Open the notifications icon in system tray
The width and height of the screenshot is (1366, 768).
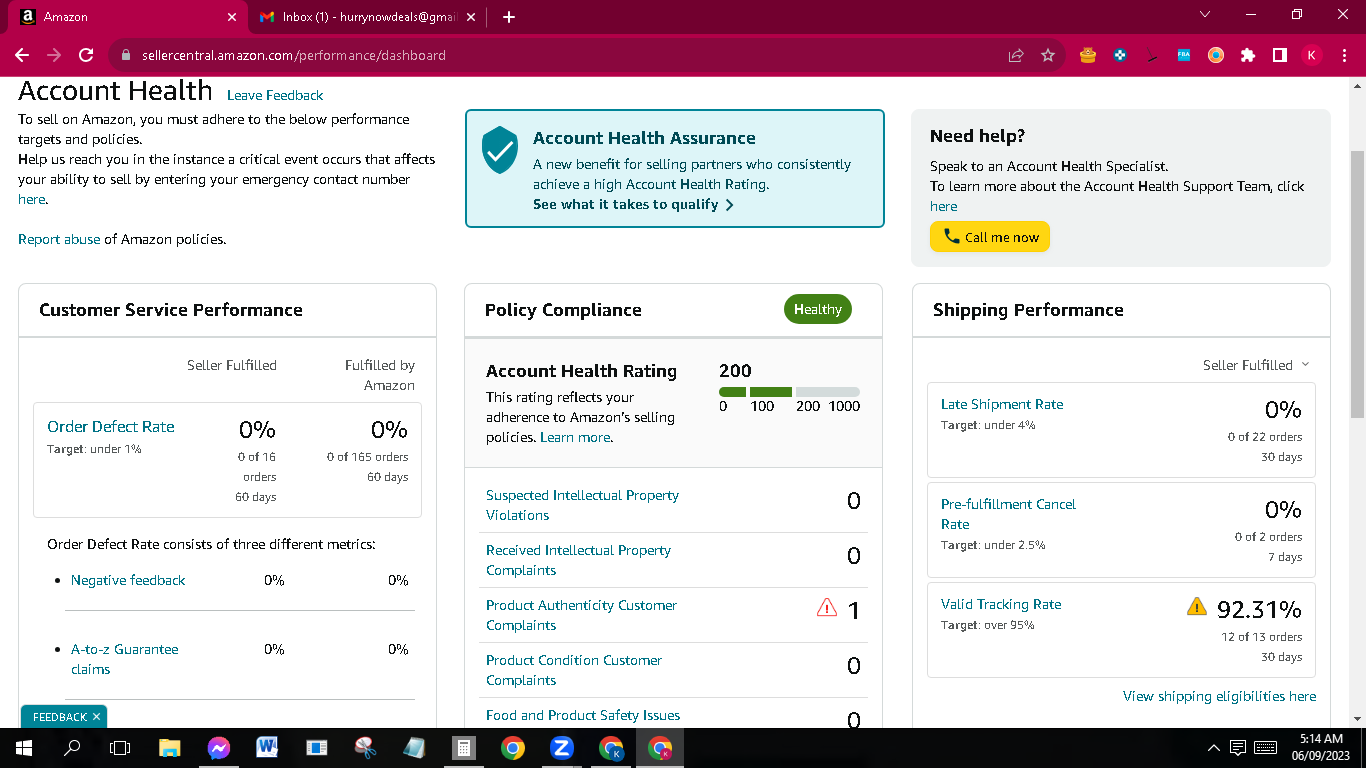tap(1238, 748)
